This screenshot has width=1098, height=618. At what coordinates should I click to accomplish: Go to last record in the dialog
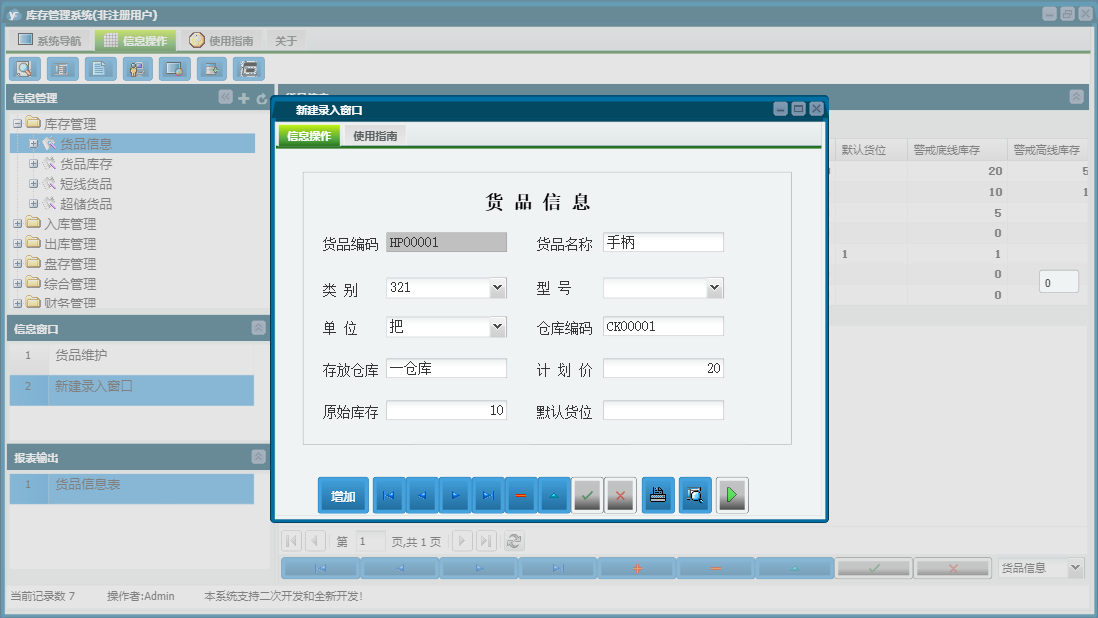point(488,495)
